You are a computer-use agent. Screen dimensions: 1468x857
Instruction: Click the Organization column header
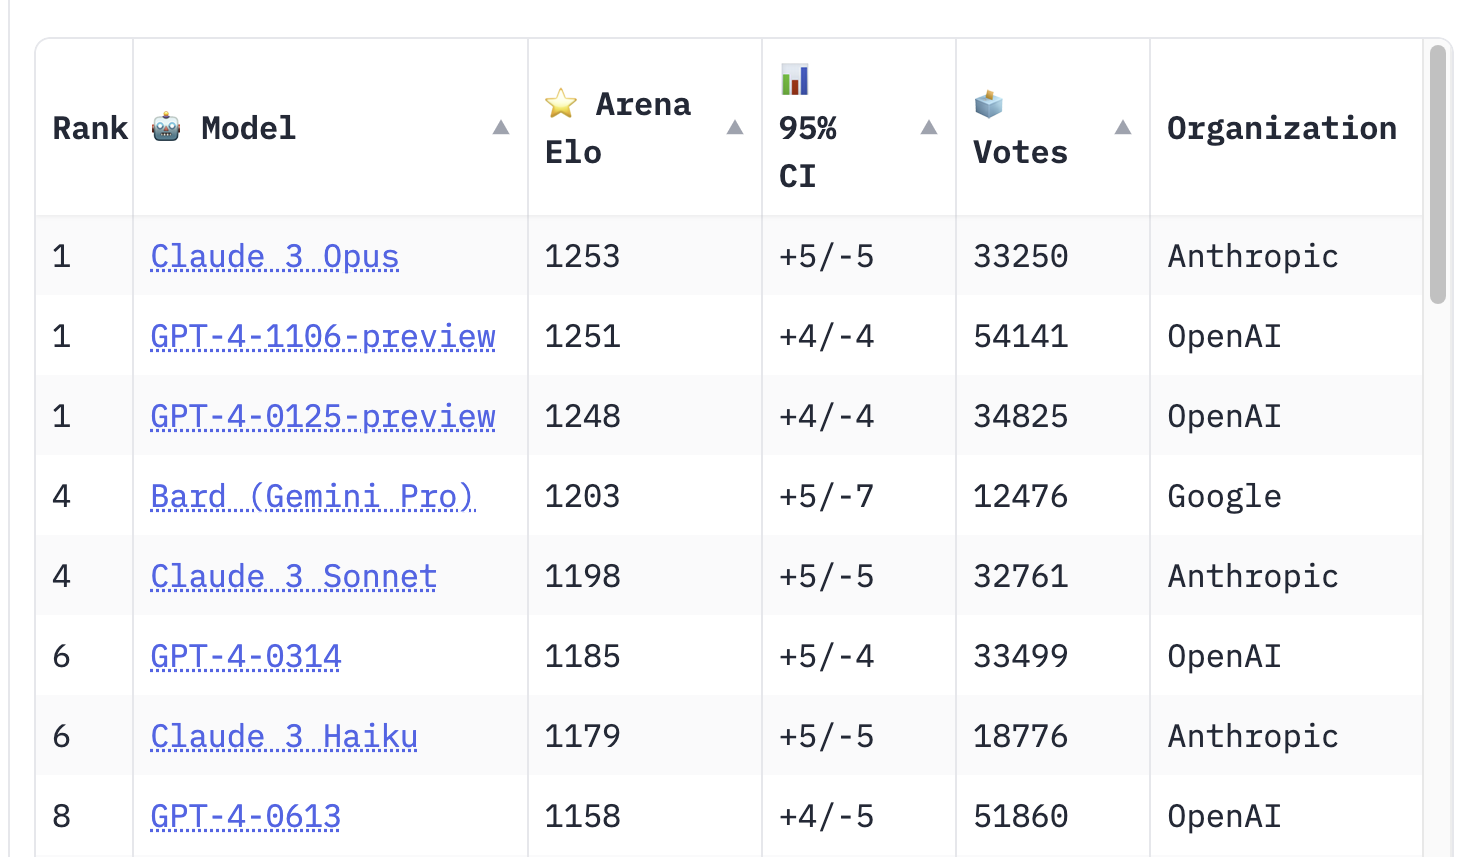tap(1282, 128)
